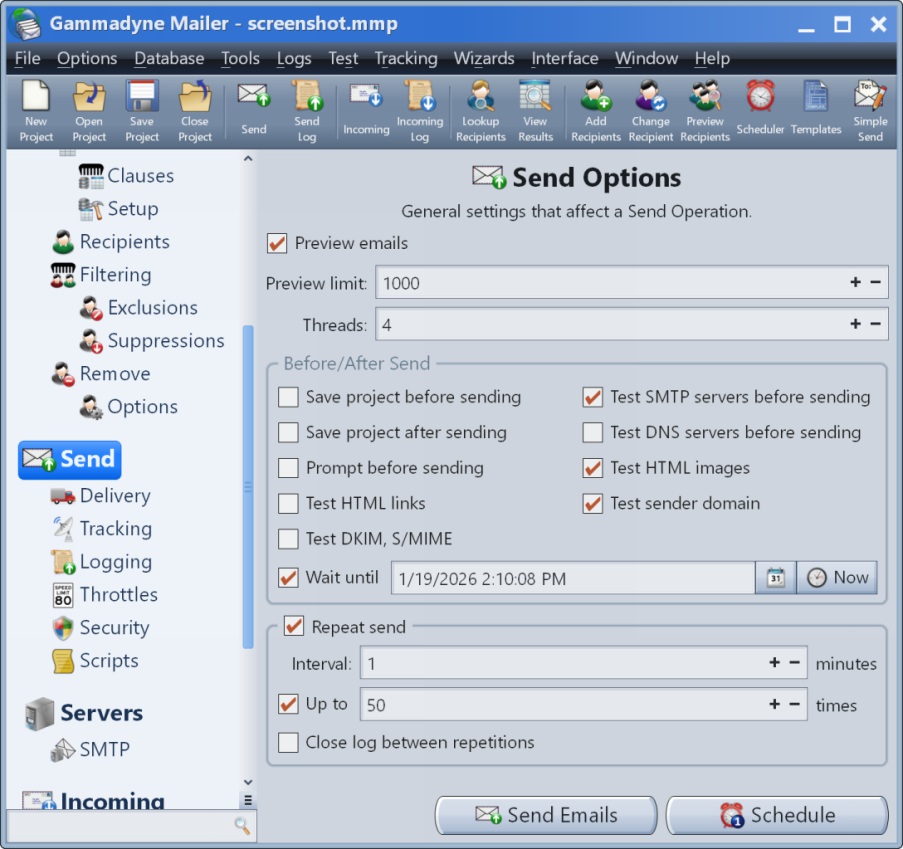Click the sidebar splitter grip handle
Image resolution: width=903 pixels, height=849 pixels.
coord(248,487)
